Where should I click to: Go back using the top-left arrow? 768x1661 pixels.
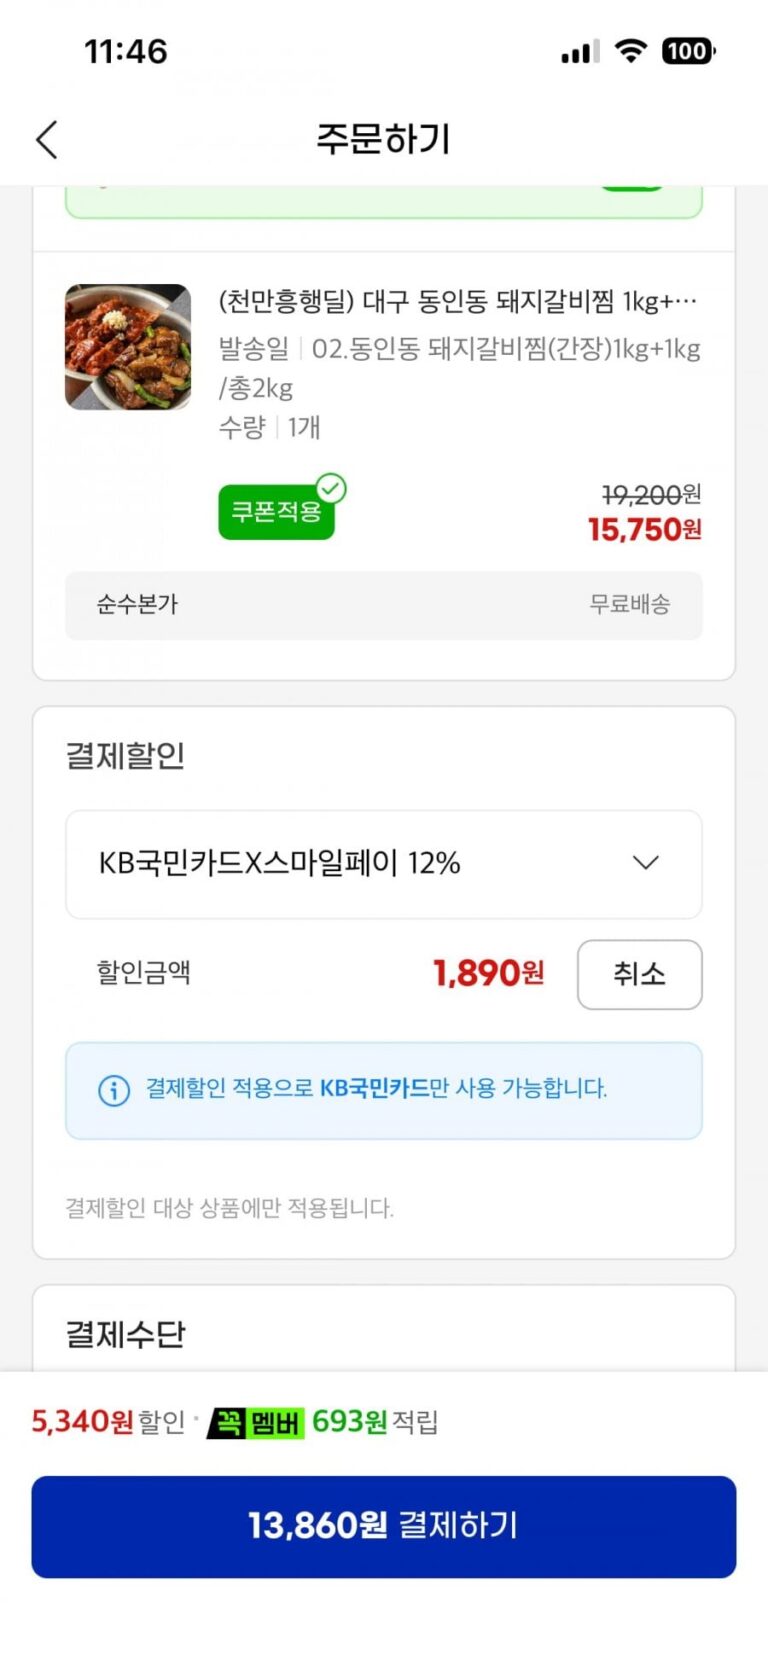click(47, 139)
